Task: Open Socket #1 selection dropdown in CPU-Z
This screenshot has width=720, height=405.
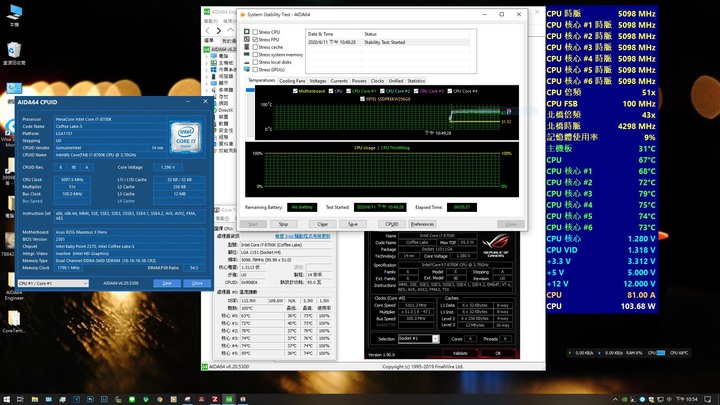Action: click(x=419, y=339)
